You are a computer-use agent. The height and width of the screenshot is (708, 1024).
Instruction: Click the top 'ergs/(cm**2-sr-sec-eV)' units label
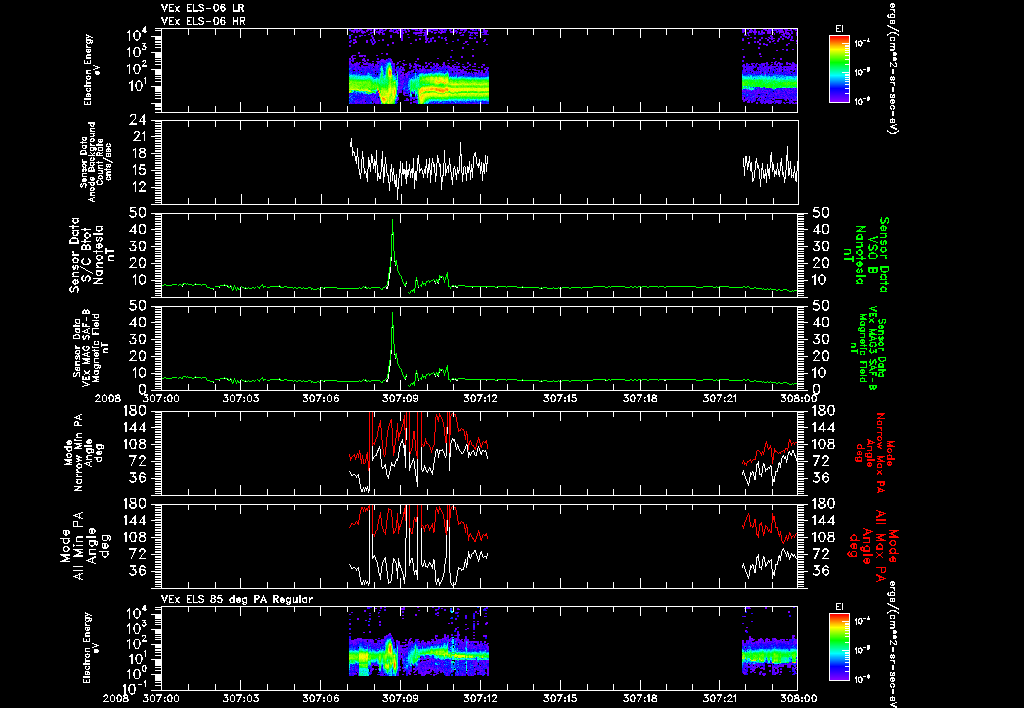click(891, 67)
